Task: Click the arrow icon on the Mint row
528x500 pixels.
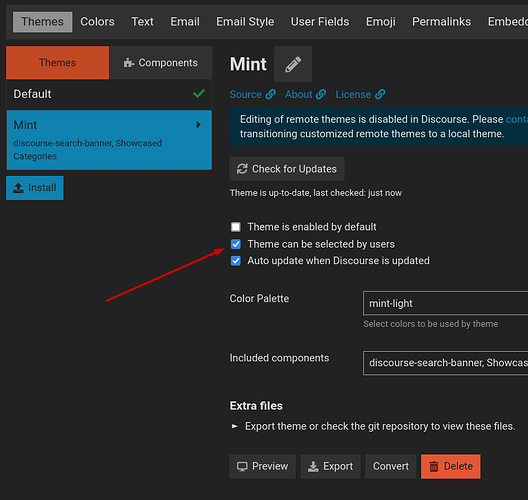Action: tap(199, 125)
